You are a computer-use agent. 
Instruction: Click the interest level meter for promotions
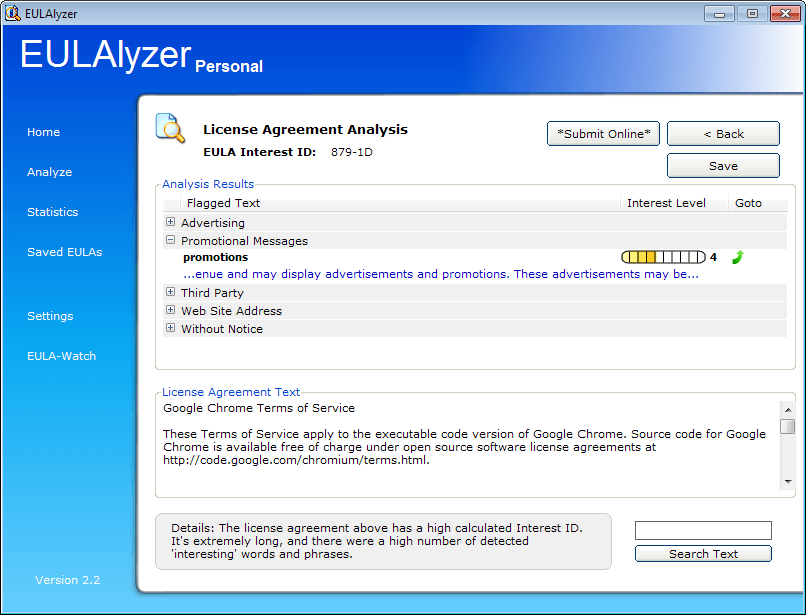(662, 257)
